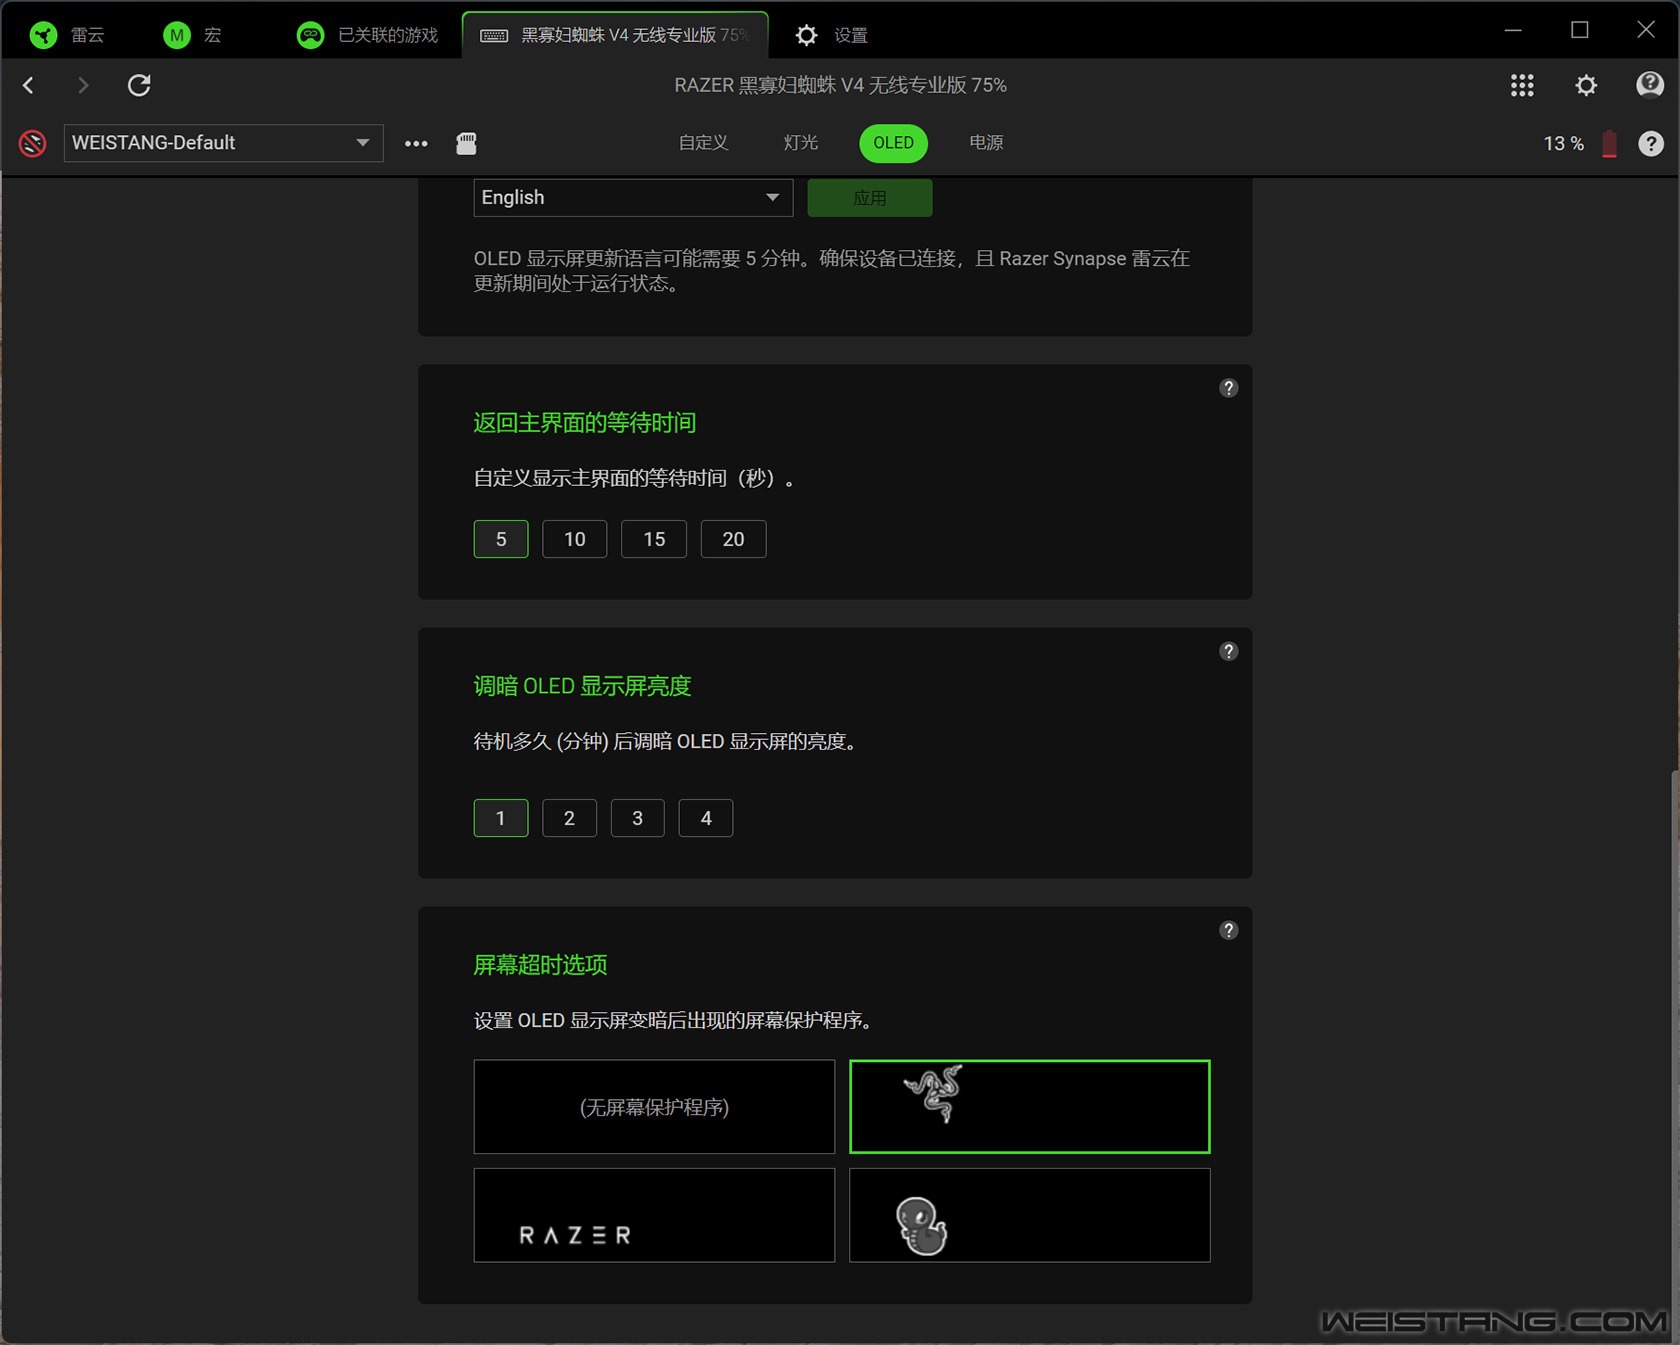The width and height of the screenshot is (1680, 1345).
Task: Switch to the 已关联的游戏 tab
Action: point(368,35)
